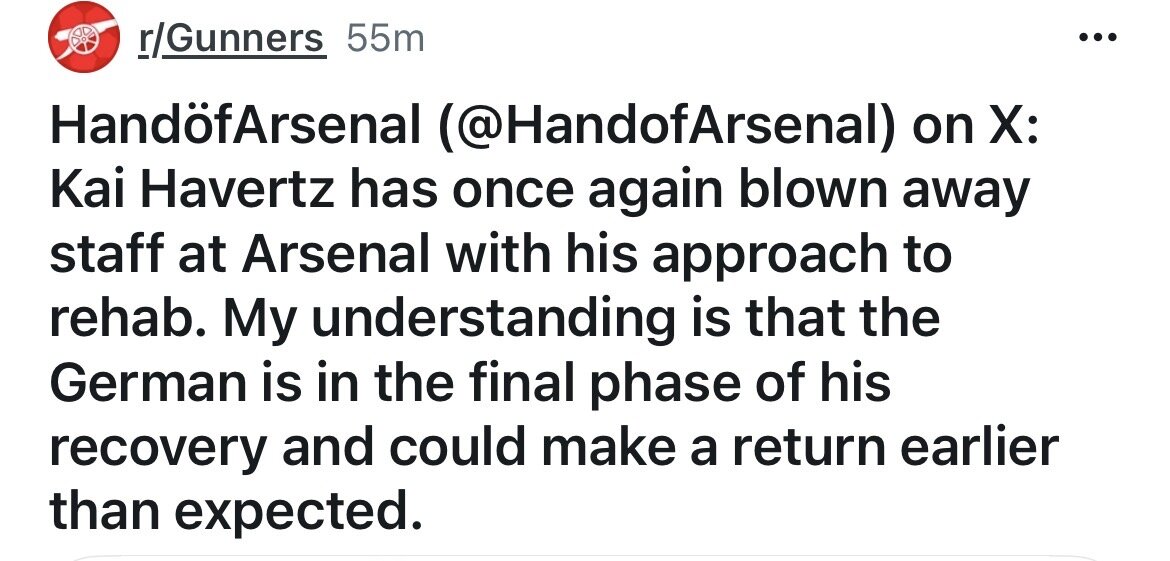
Task: Click the word "recovery" in the post
Action: click(x=160, y=444)
